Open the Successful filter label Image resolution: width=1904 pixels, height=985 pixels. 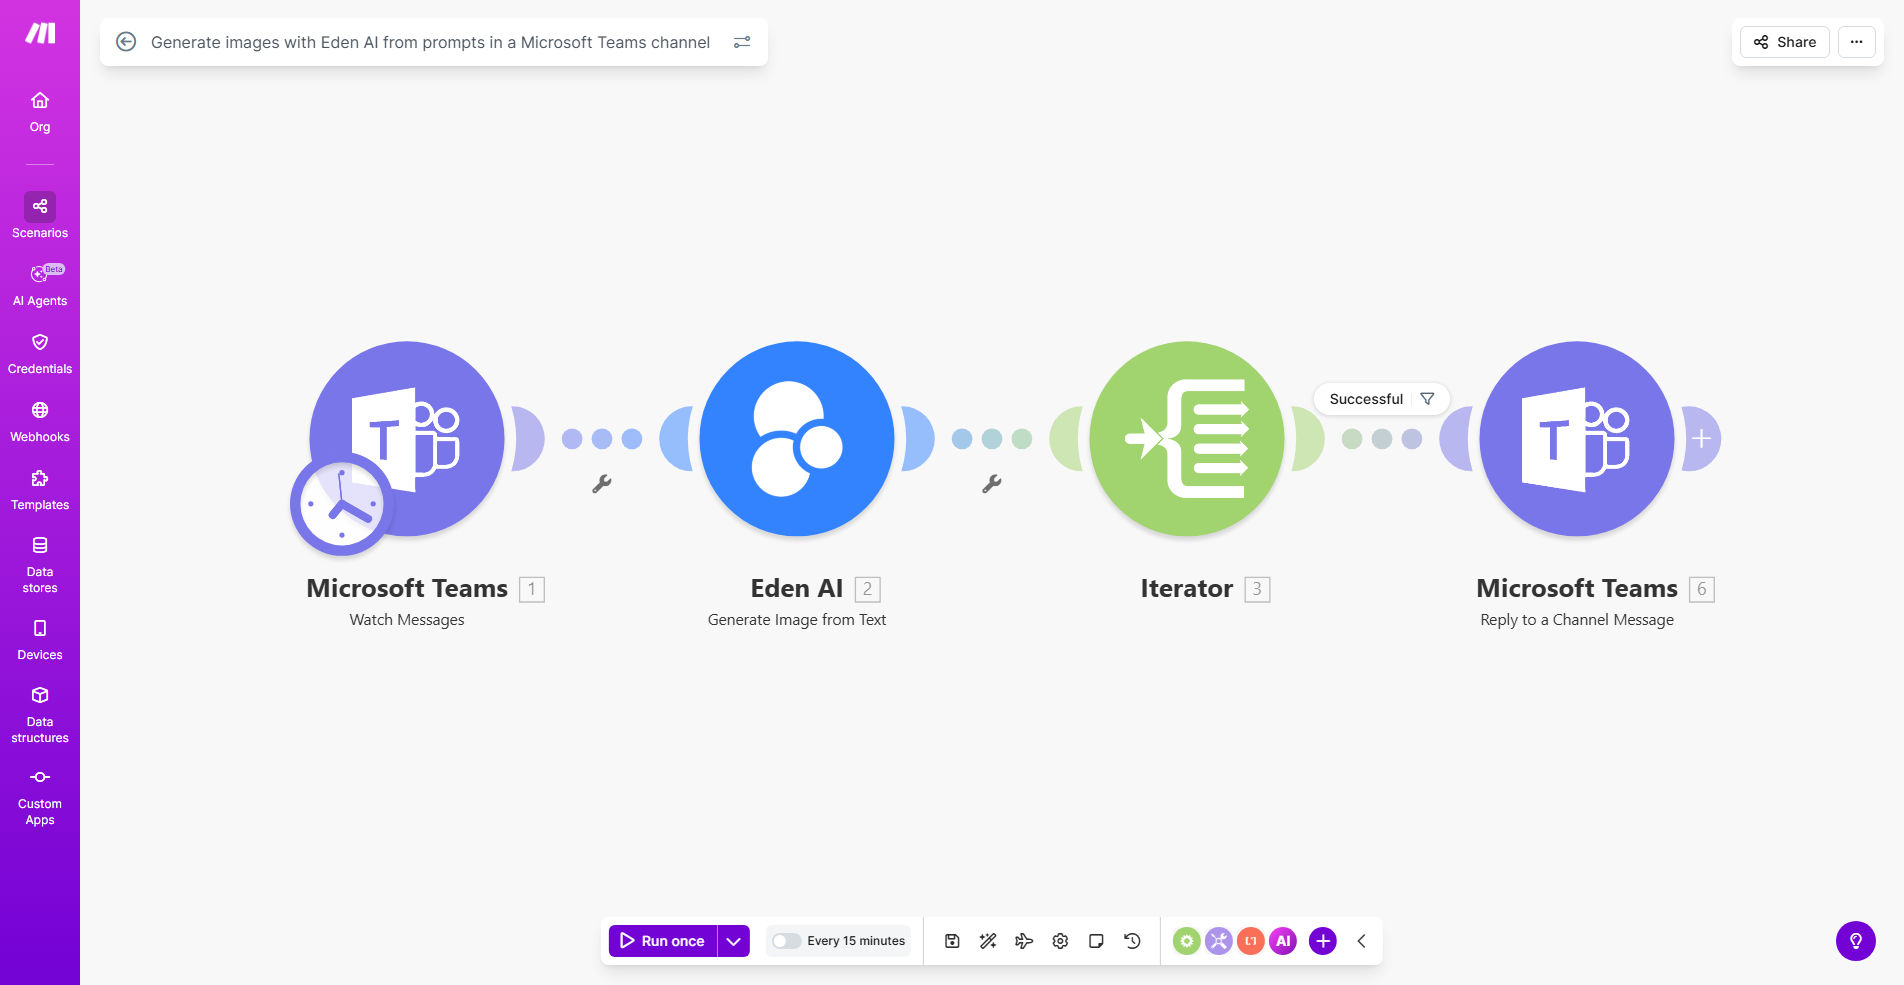[1366, 399]
